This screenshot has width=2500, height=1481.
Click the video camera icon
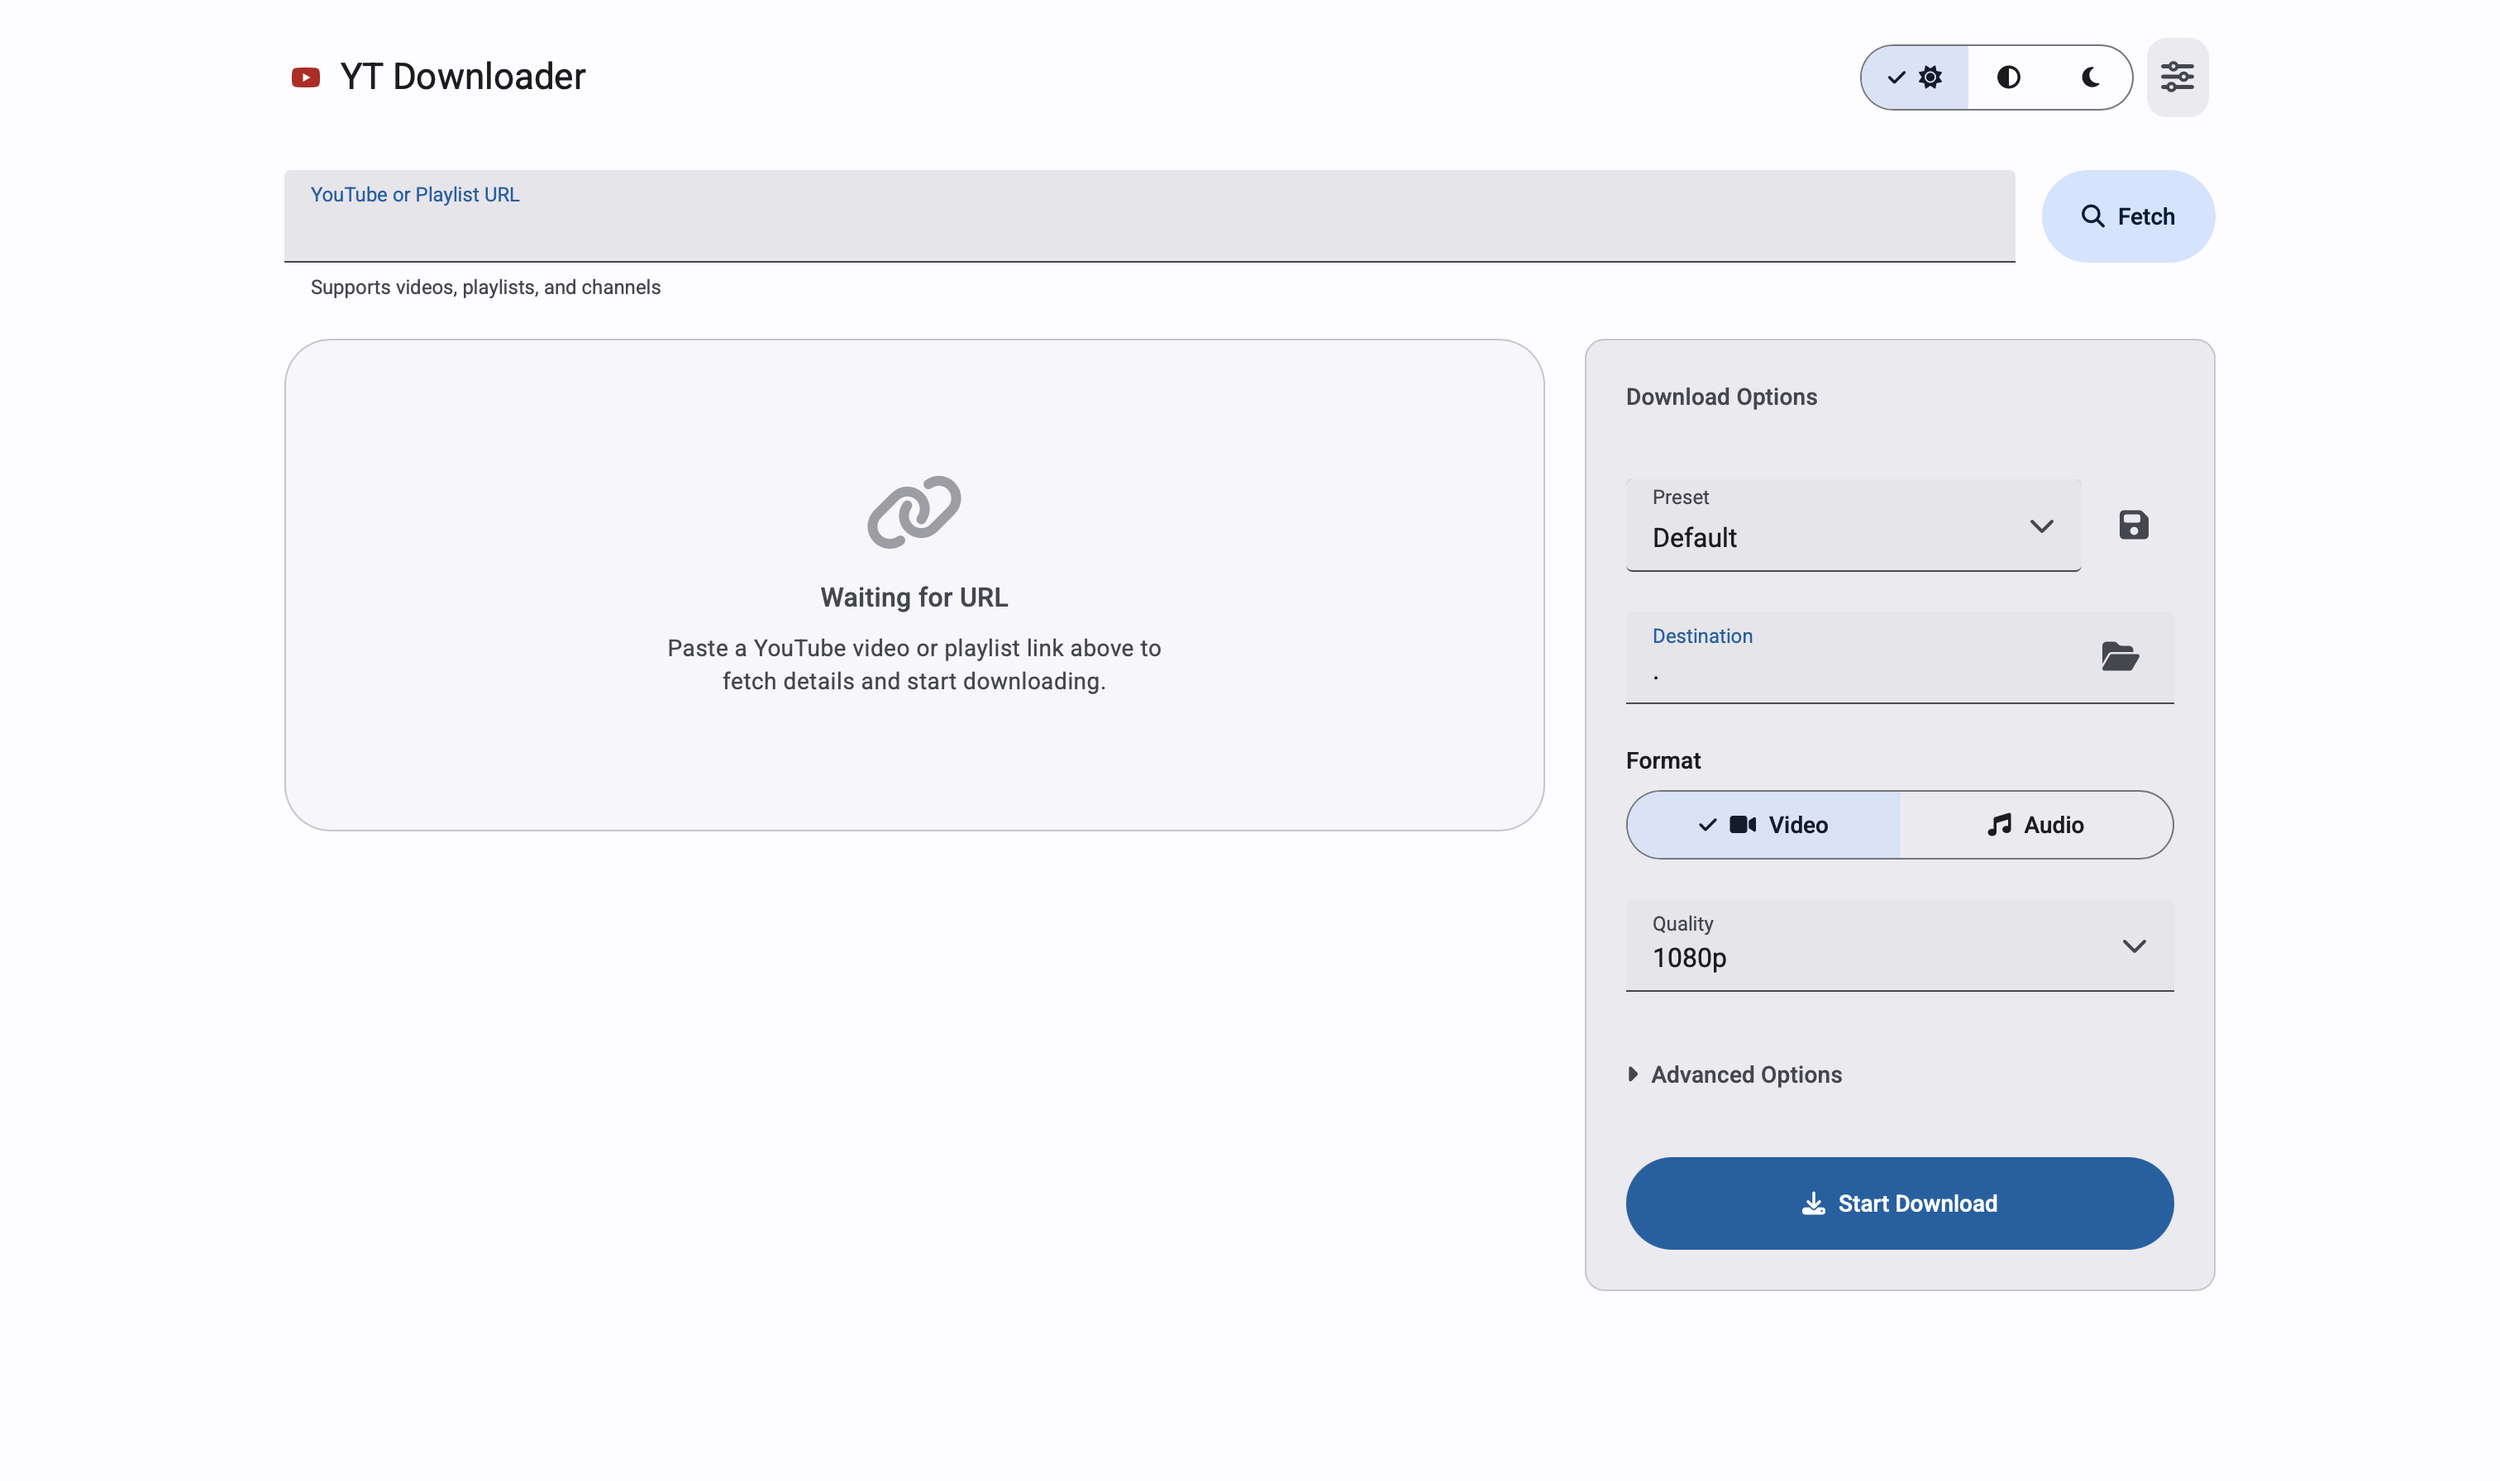[1742, 825]
